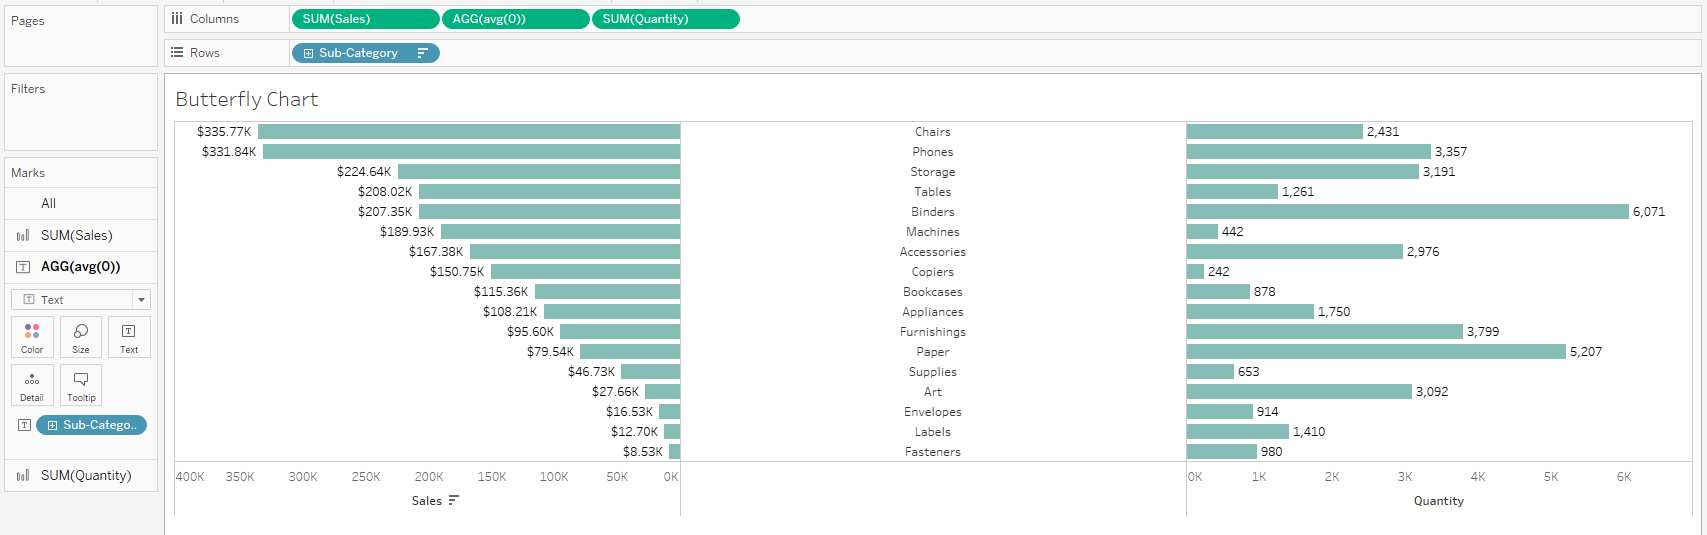
Task: Click the sort icon under Sales axis
Action: (454, 501)
